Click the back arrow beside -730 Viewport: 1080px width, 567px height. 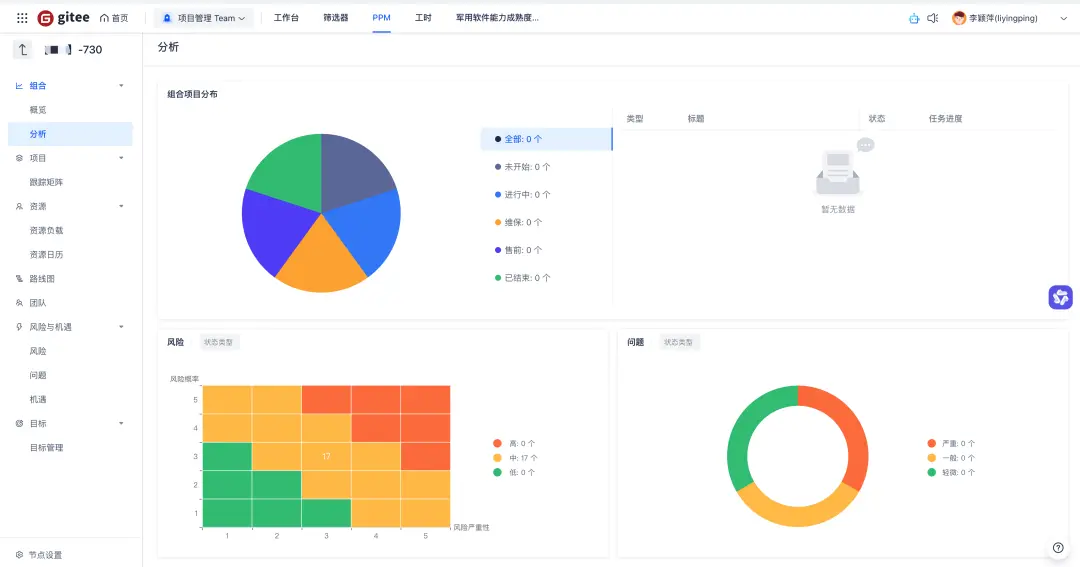23,50
